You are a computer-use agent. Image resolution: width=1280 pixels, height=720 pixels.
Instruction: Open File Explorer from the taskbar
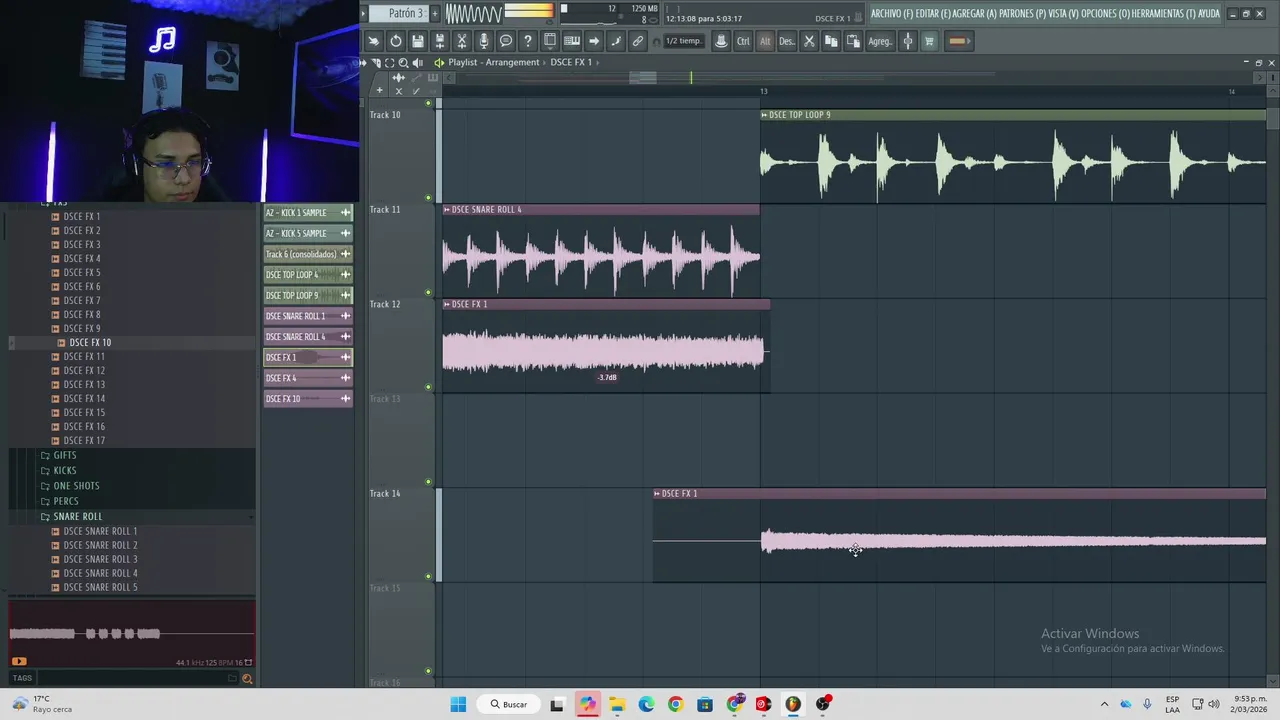coord(617,704)
